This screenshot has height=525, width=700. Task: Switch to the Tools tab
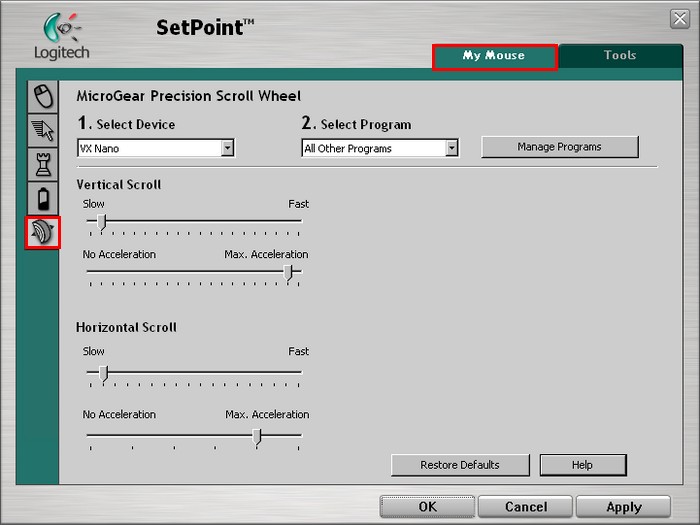tap(620, 56)
